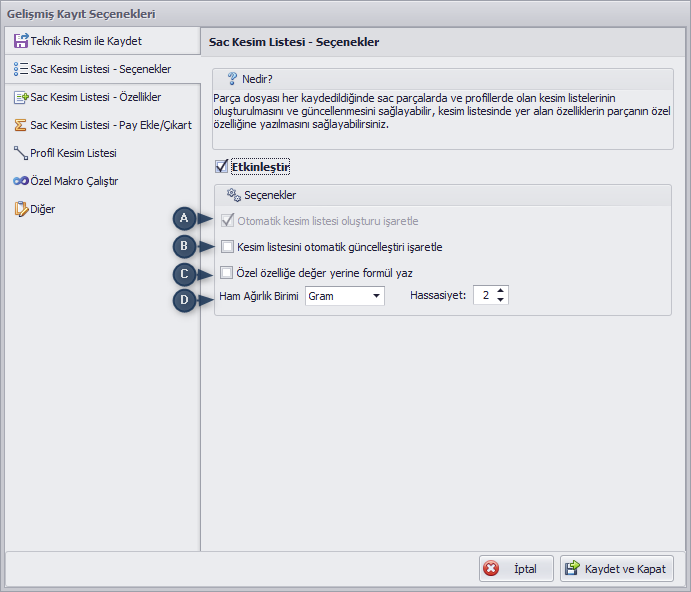Click the red X icon on İptal
691x592 pixels.
coord(491,569)
